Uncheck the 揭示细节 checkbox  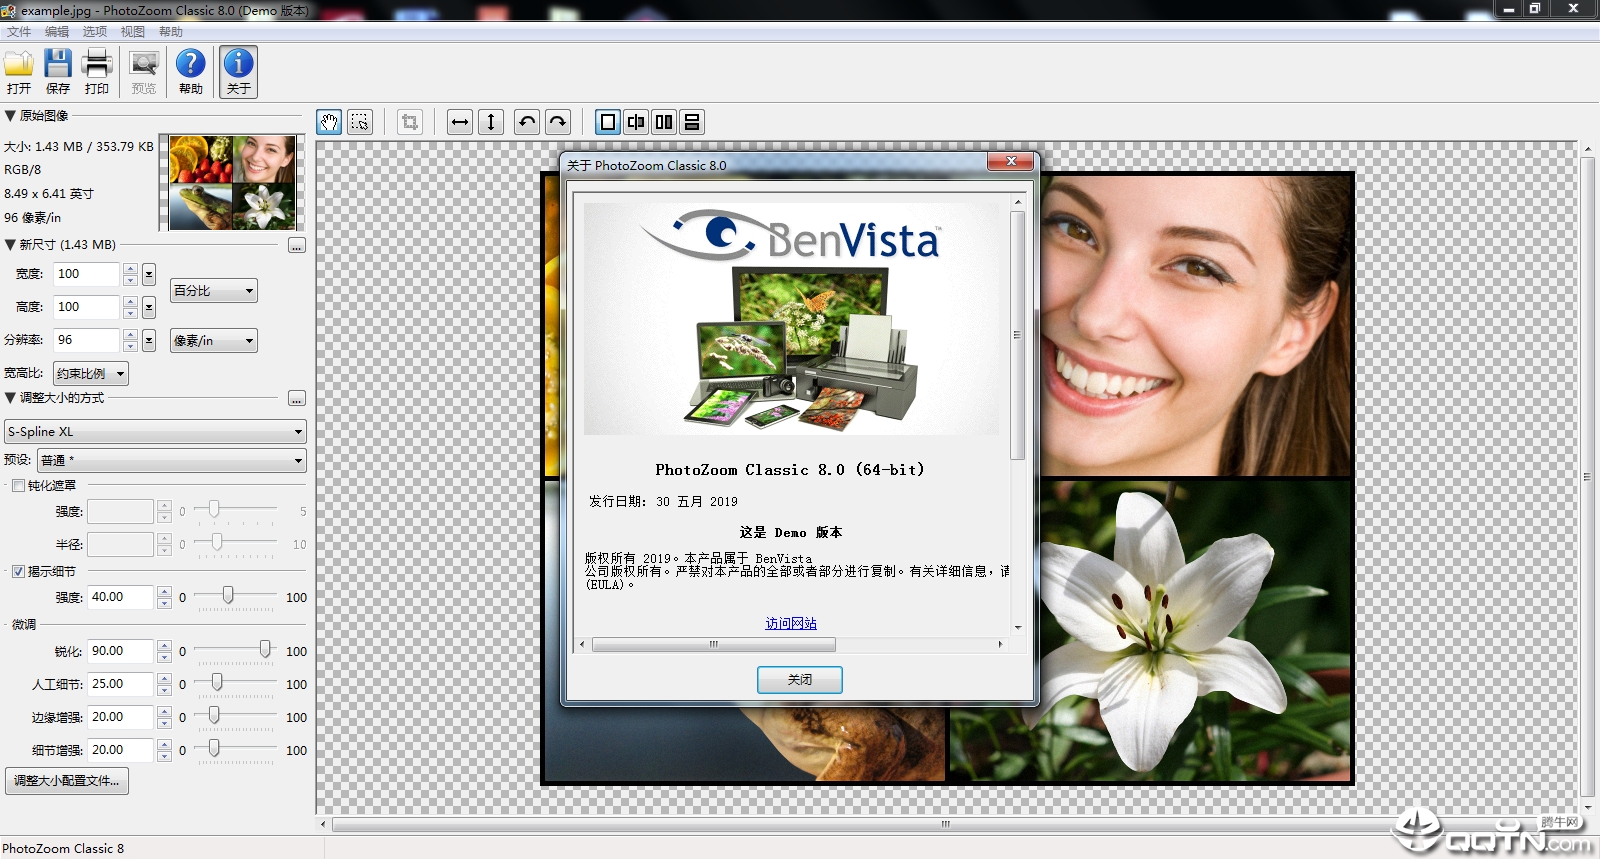[x=18, y=571]
